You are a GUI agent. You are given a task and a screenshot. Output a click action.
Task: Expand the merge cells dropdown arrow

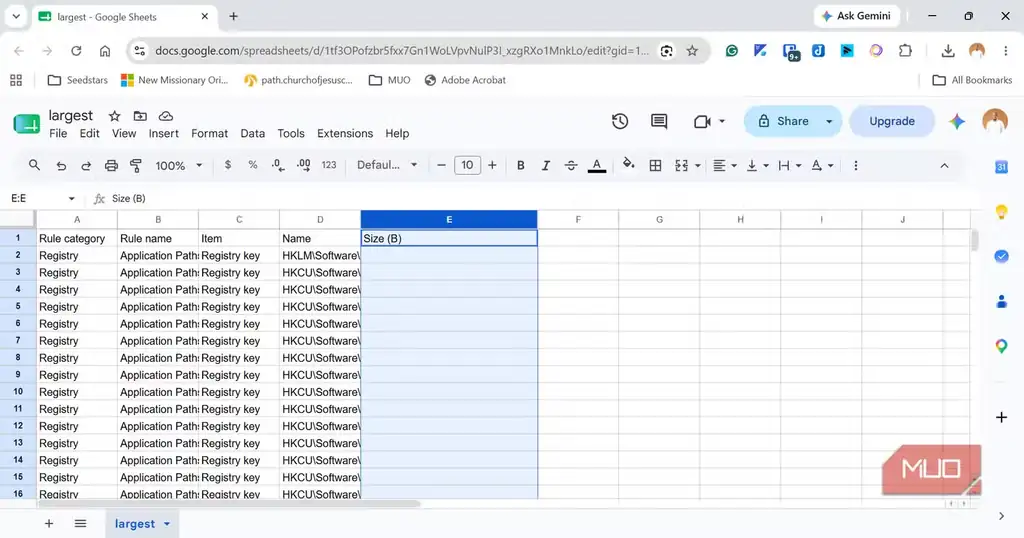(x=697, y=166)
